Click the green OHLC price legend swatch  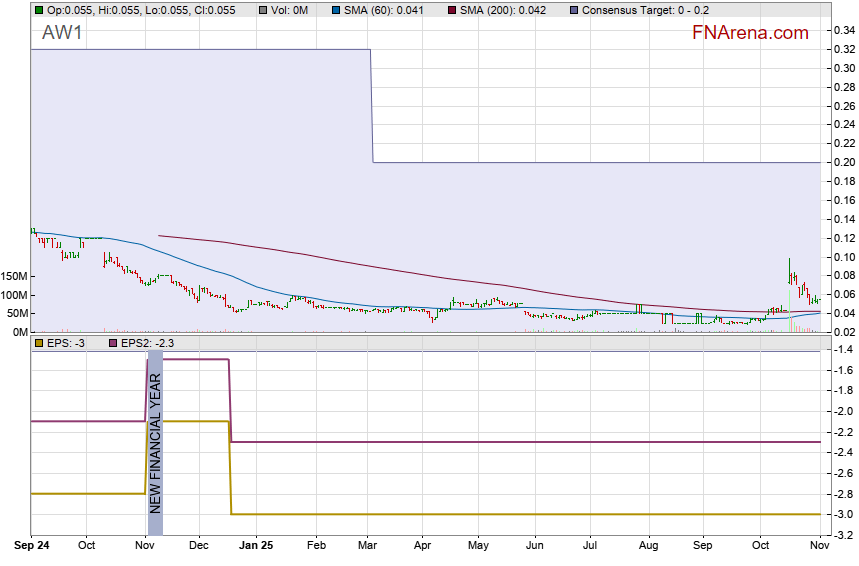(x=39, y=10)
